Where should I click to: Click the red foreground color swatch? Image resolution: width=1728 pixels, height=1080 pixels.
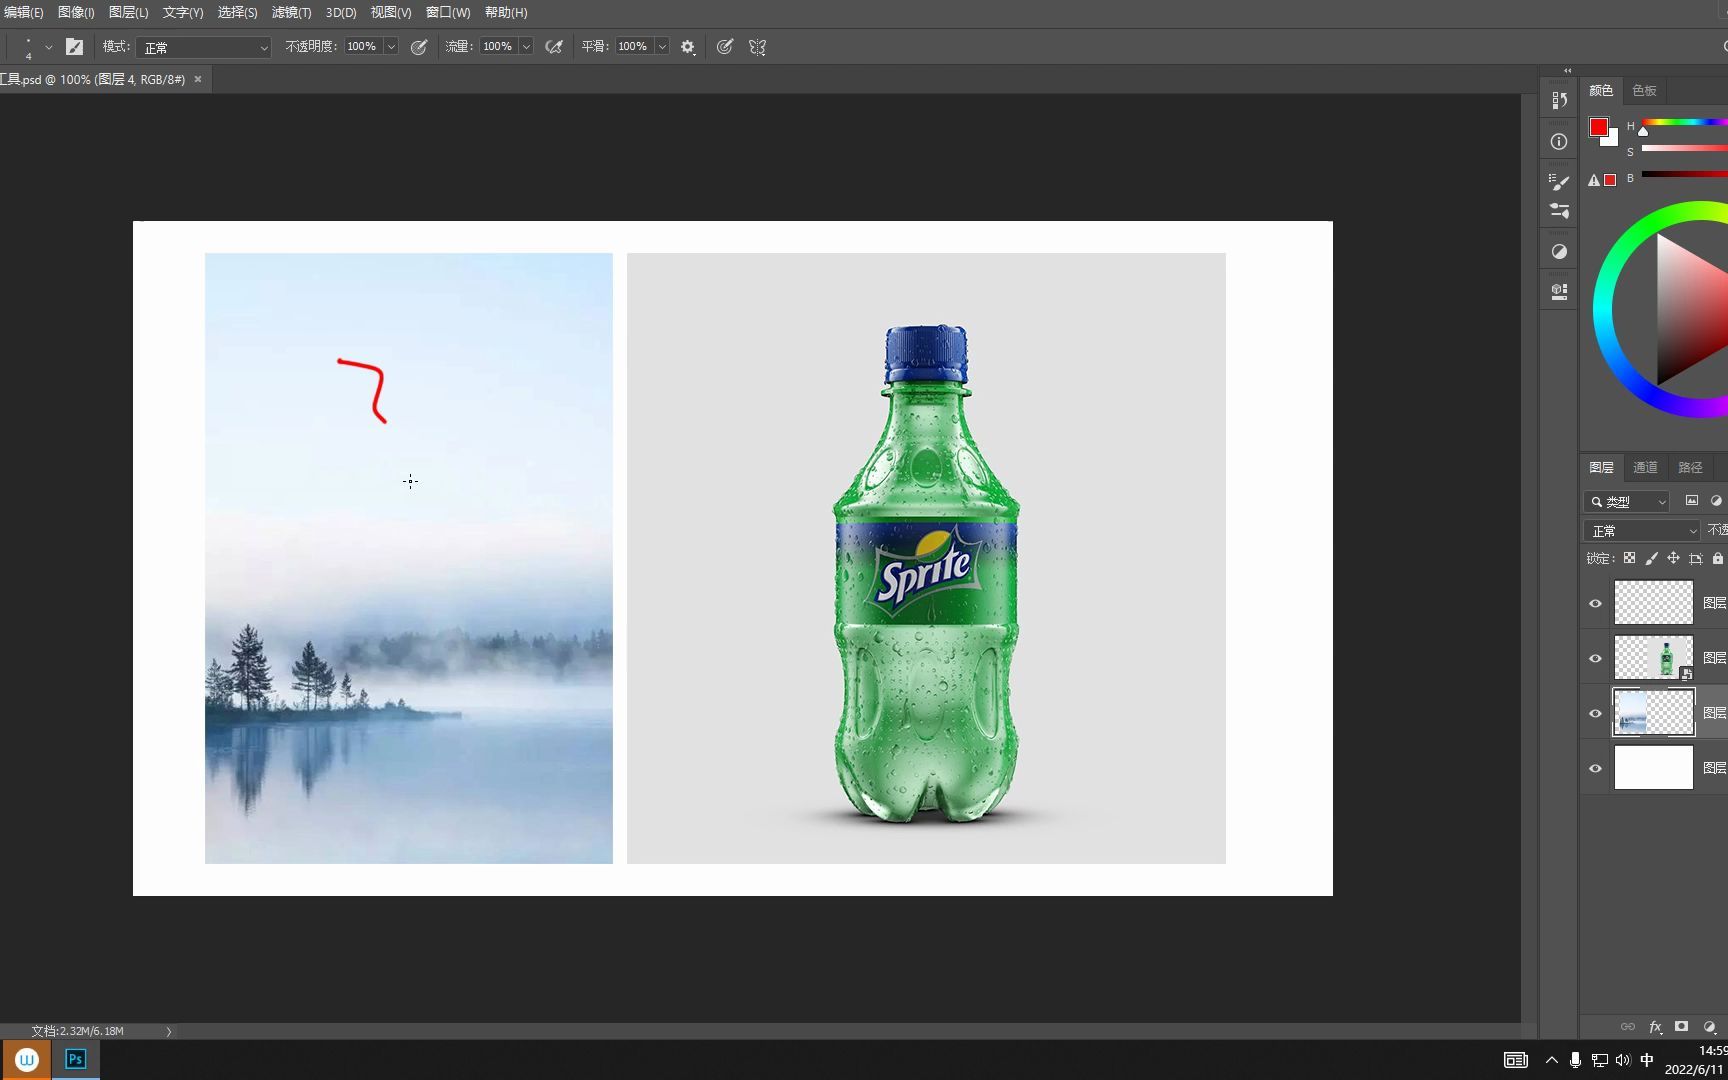pyautogui.click(x=1599, y=127)
